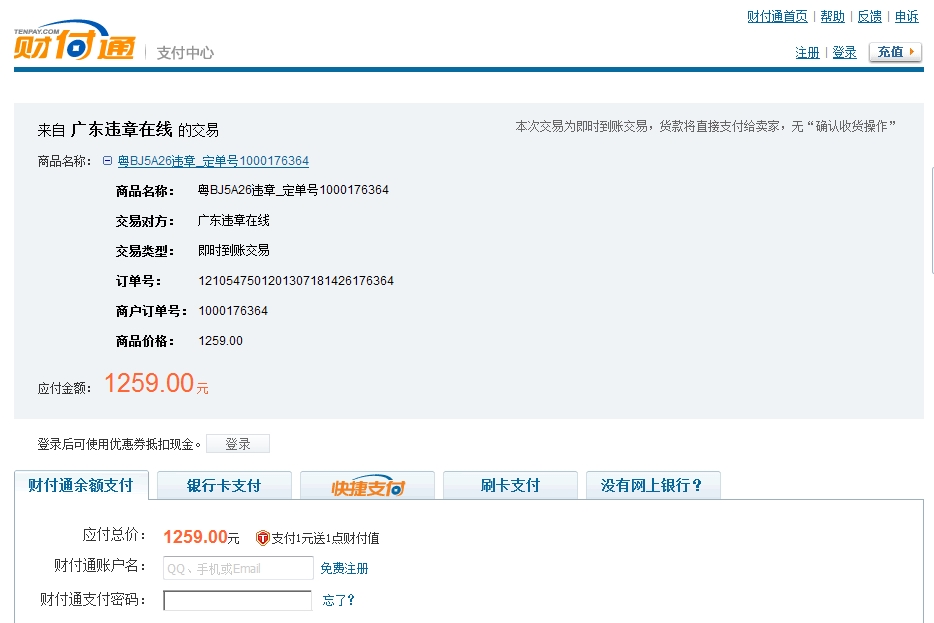
Task: Switch to the 快捷支付 tab
Action: (x=367, y=485)
